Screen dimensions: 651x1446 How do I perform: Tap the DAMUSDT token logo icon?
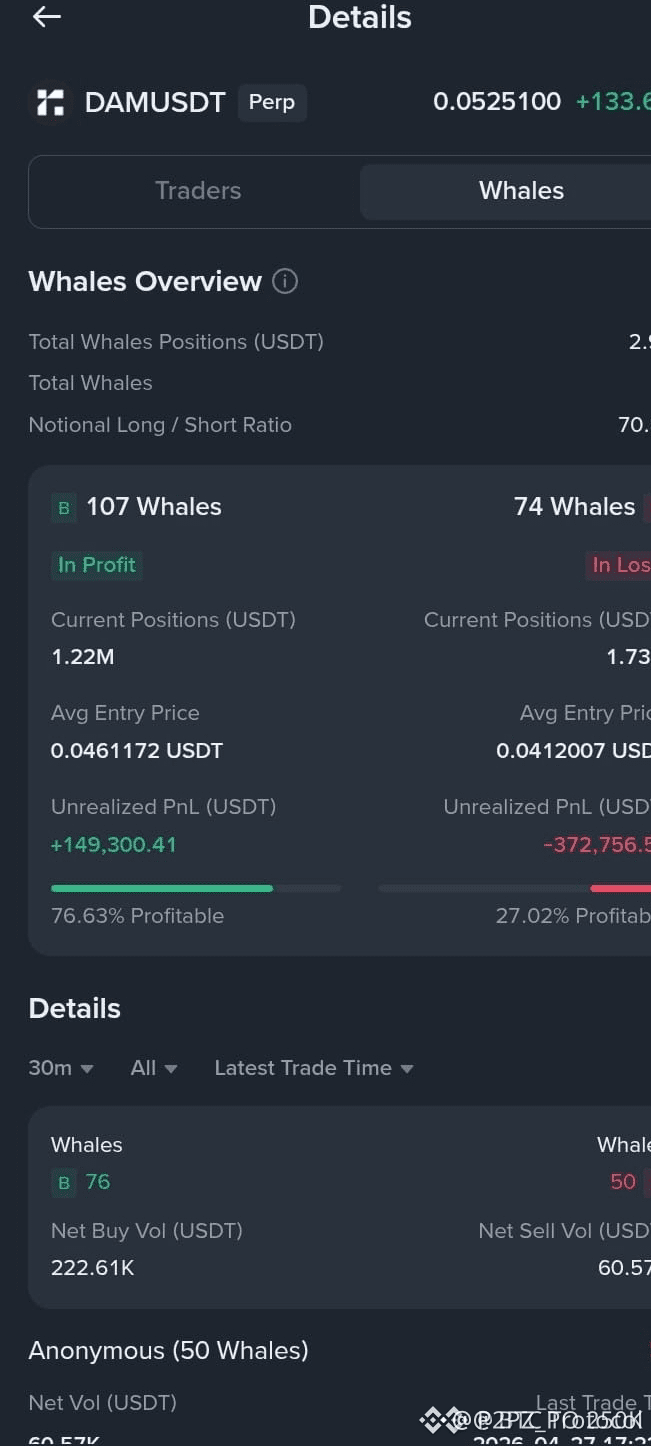tap(49, 102)
